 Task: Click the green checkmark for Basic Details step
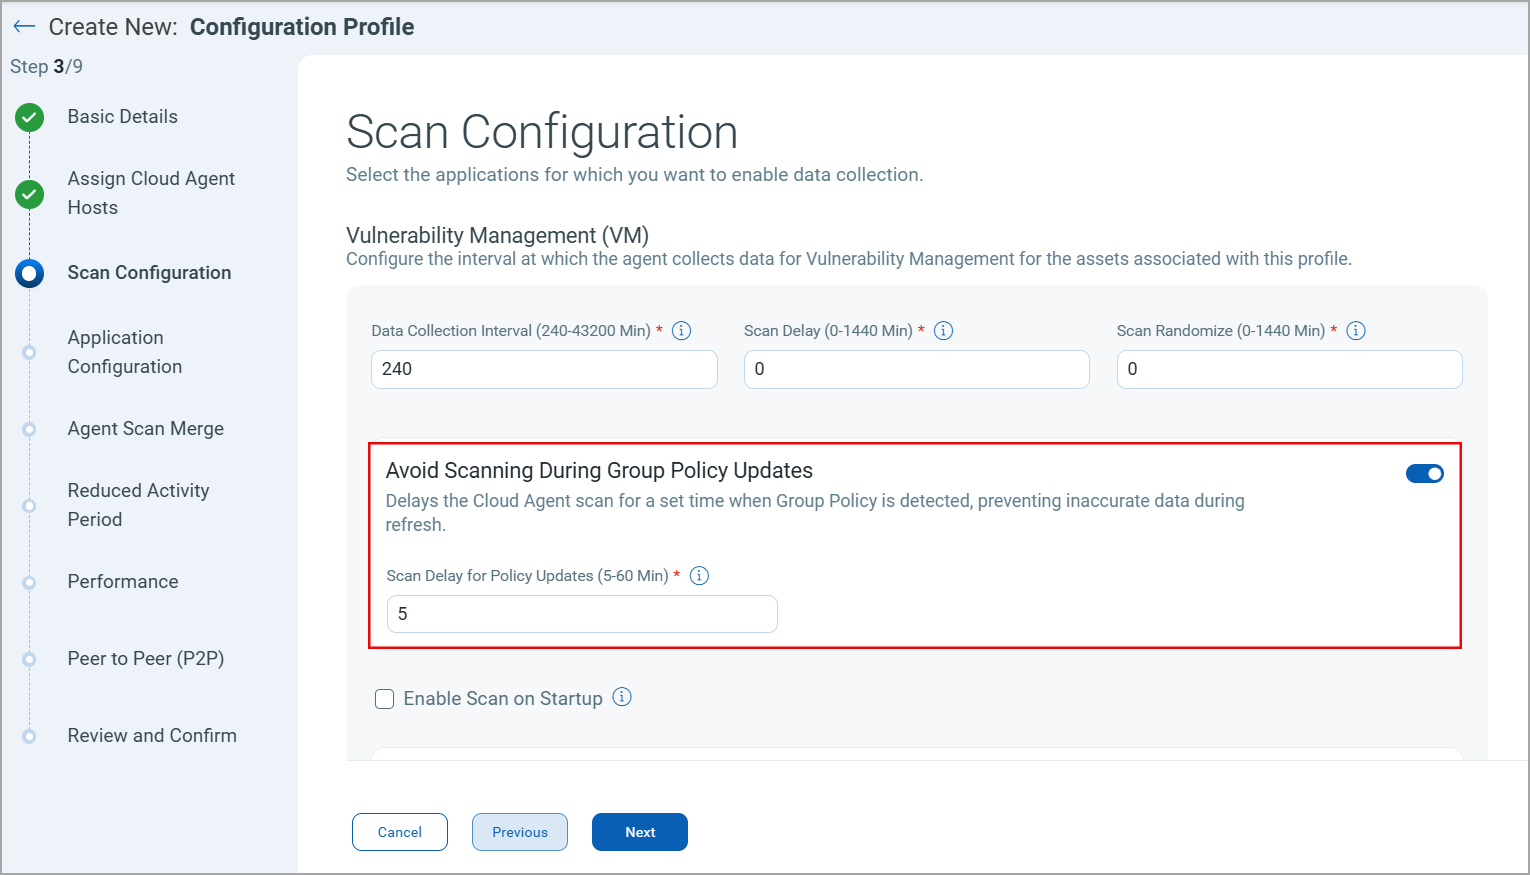click(30, 118)
